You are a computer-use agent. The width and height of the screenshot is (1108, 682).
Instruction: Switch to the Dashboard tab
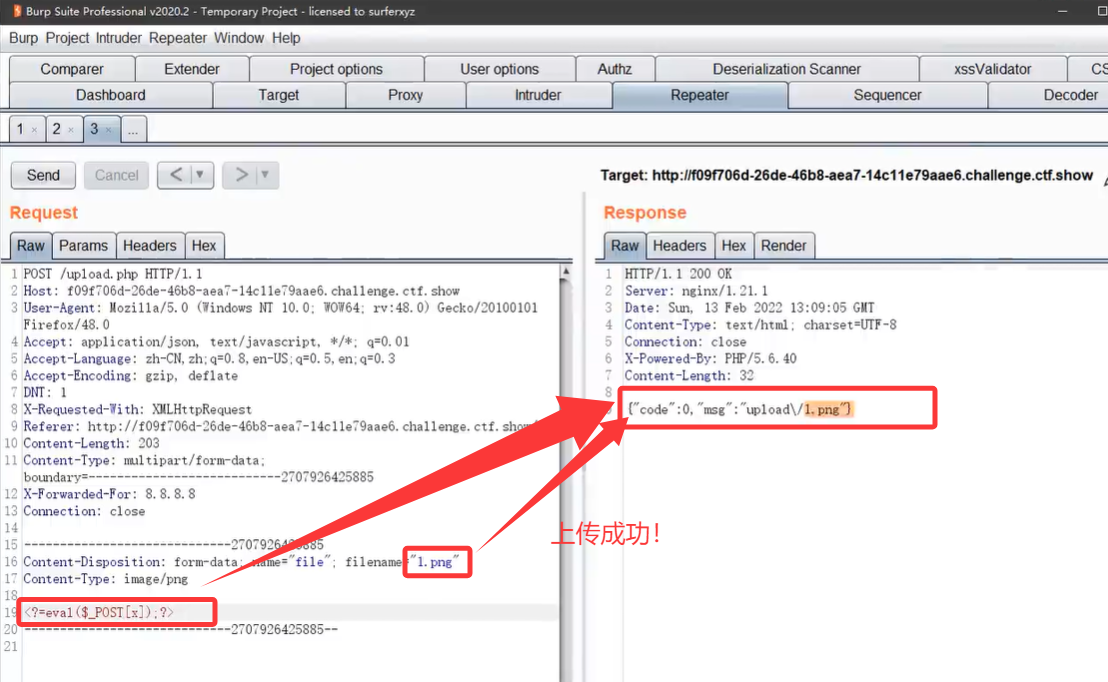(x=111, y=95)
